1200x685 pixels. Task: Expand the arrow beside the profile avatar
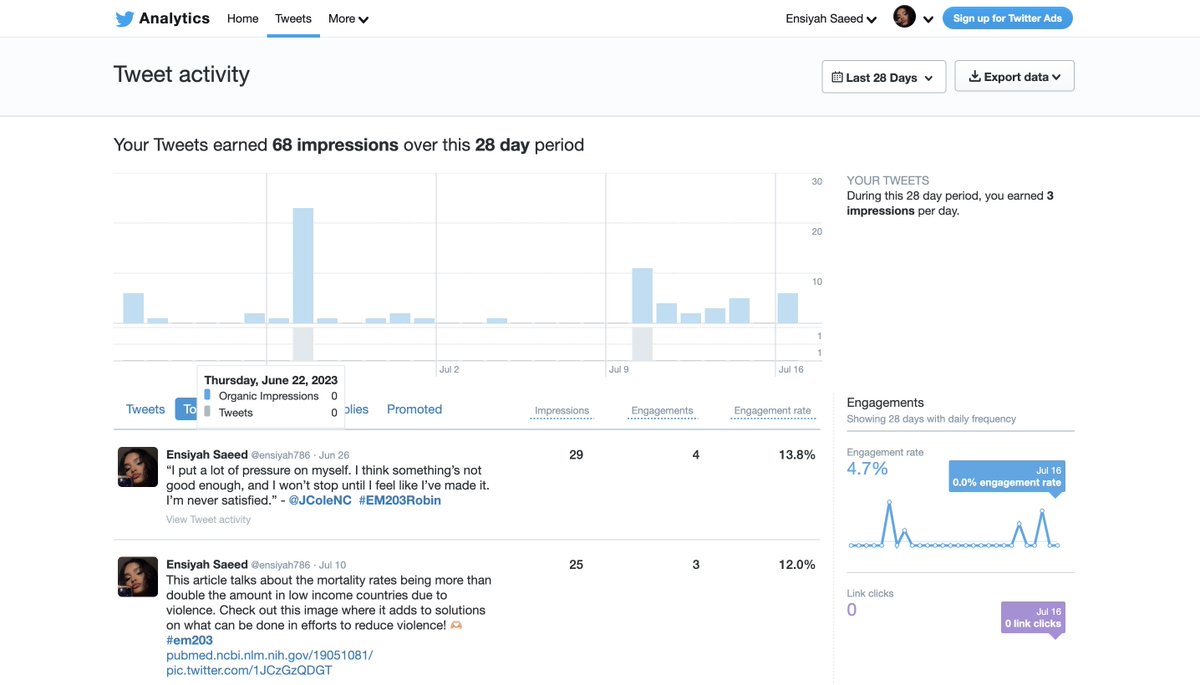pyautogui.click(x=928, y=19)
